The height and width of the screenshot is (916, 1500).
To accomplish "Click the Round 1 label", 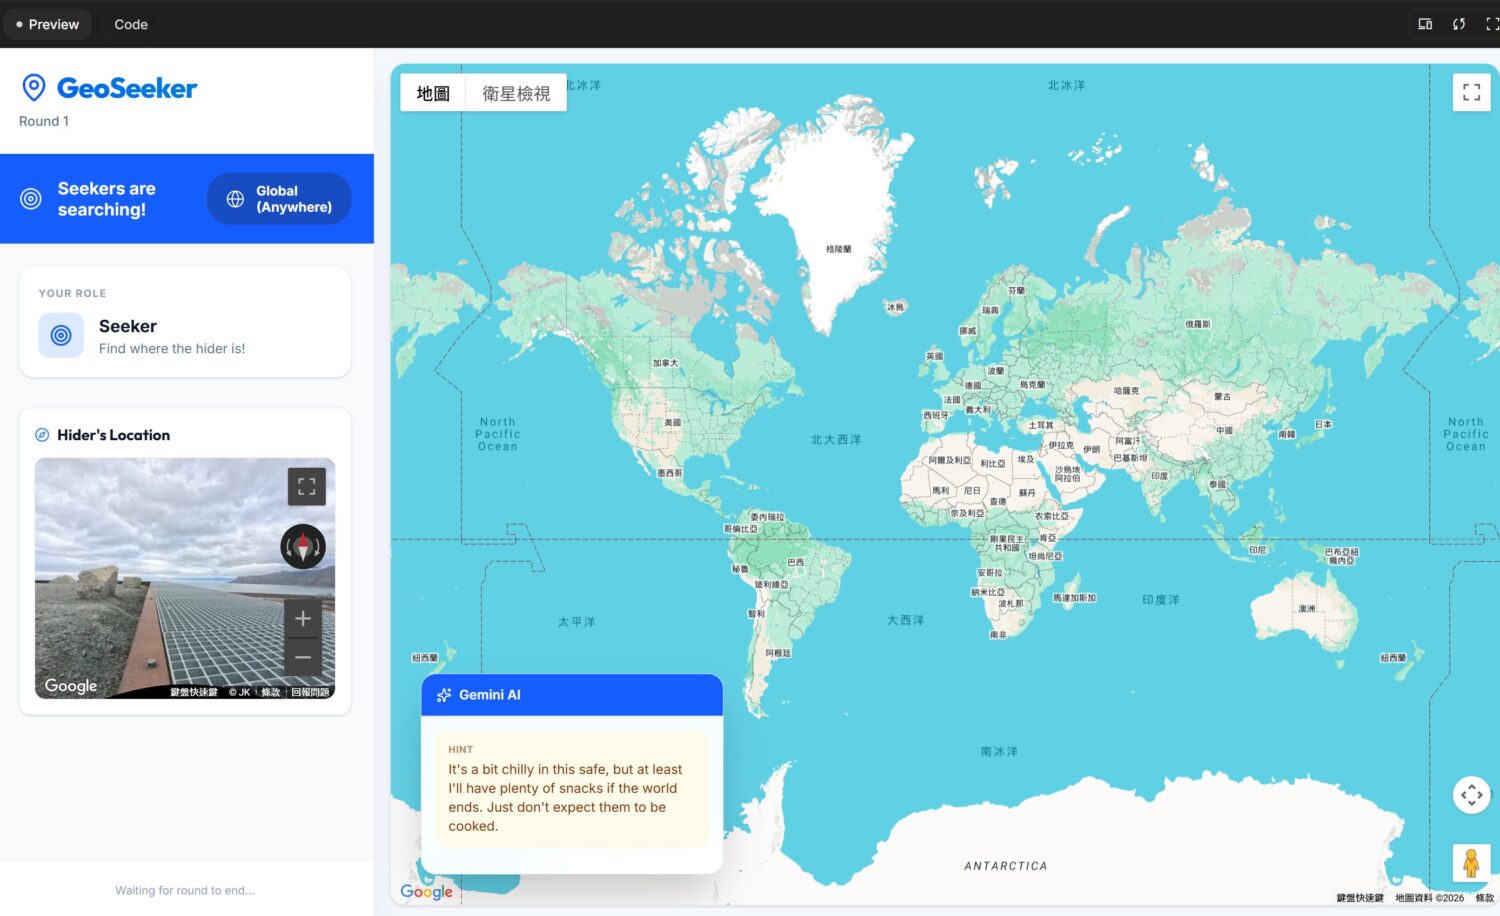I will [x=44, y=121].
